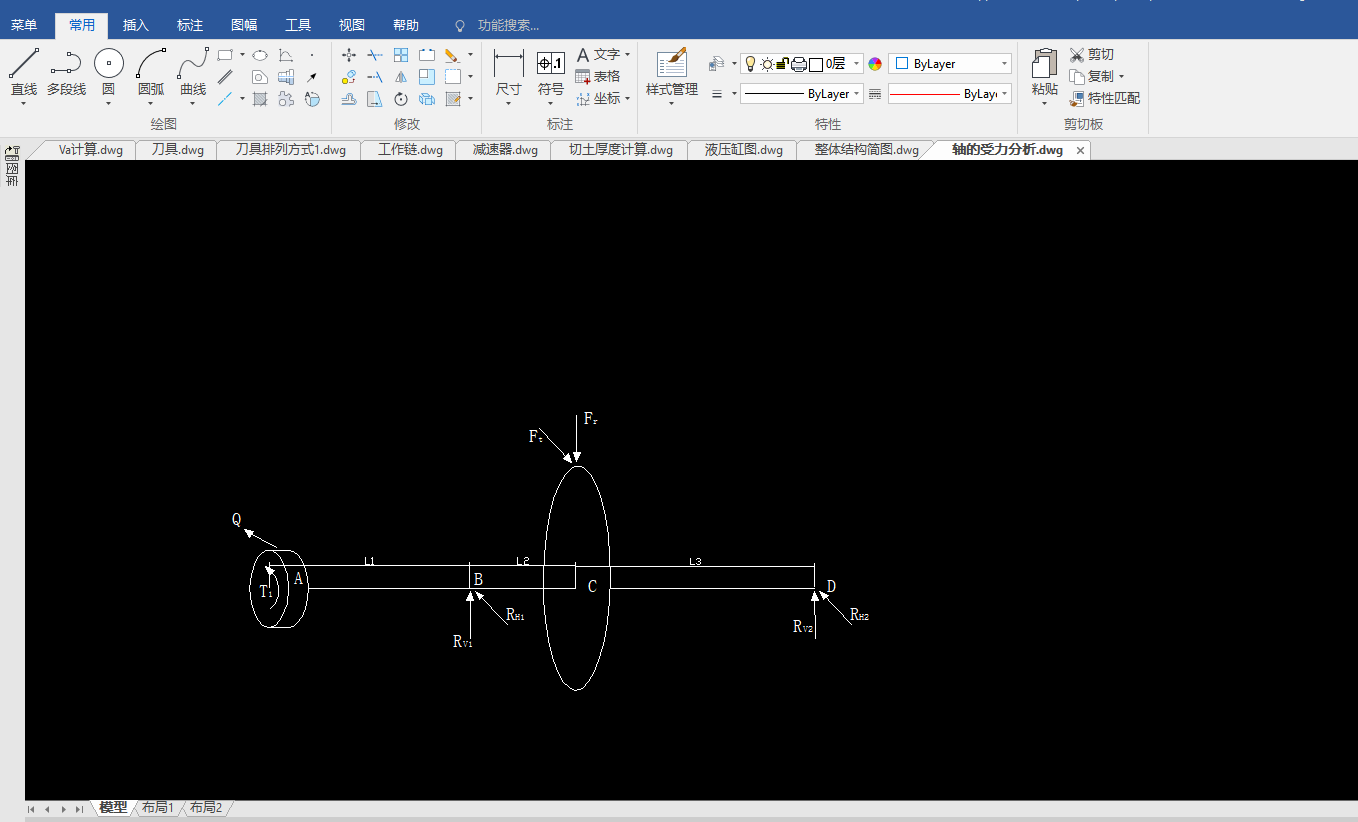Switch to the 减速器.dwg document tab
Screen dimensions: 1358x822
click(505, 150)
